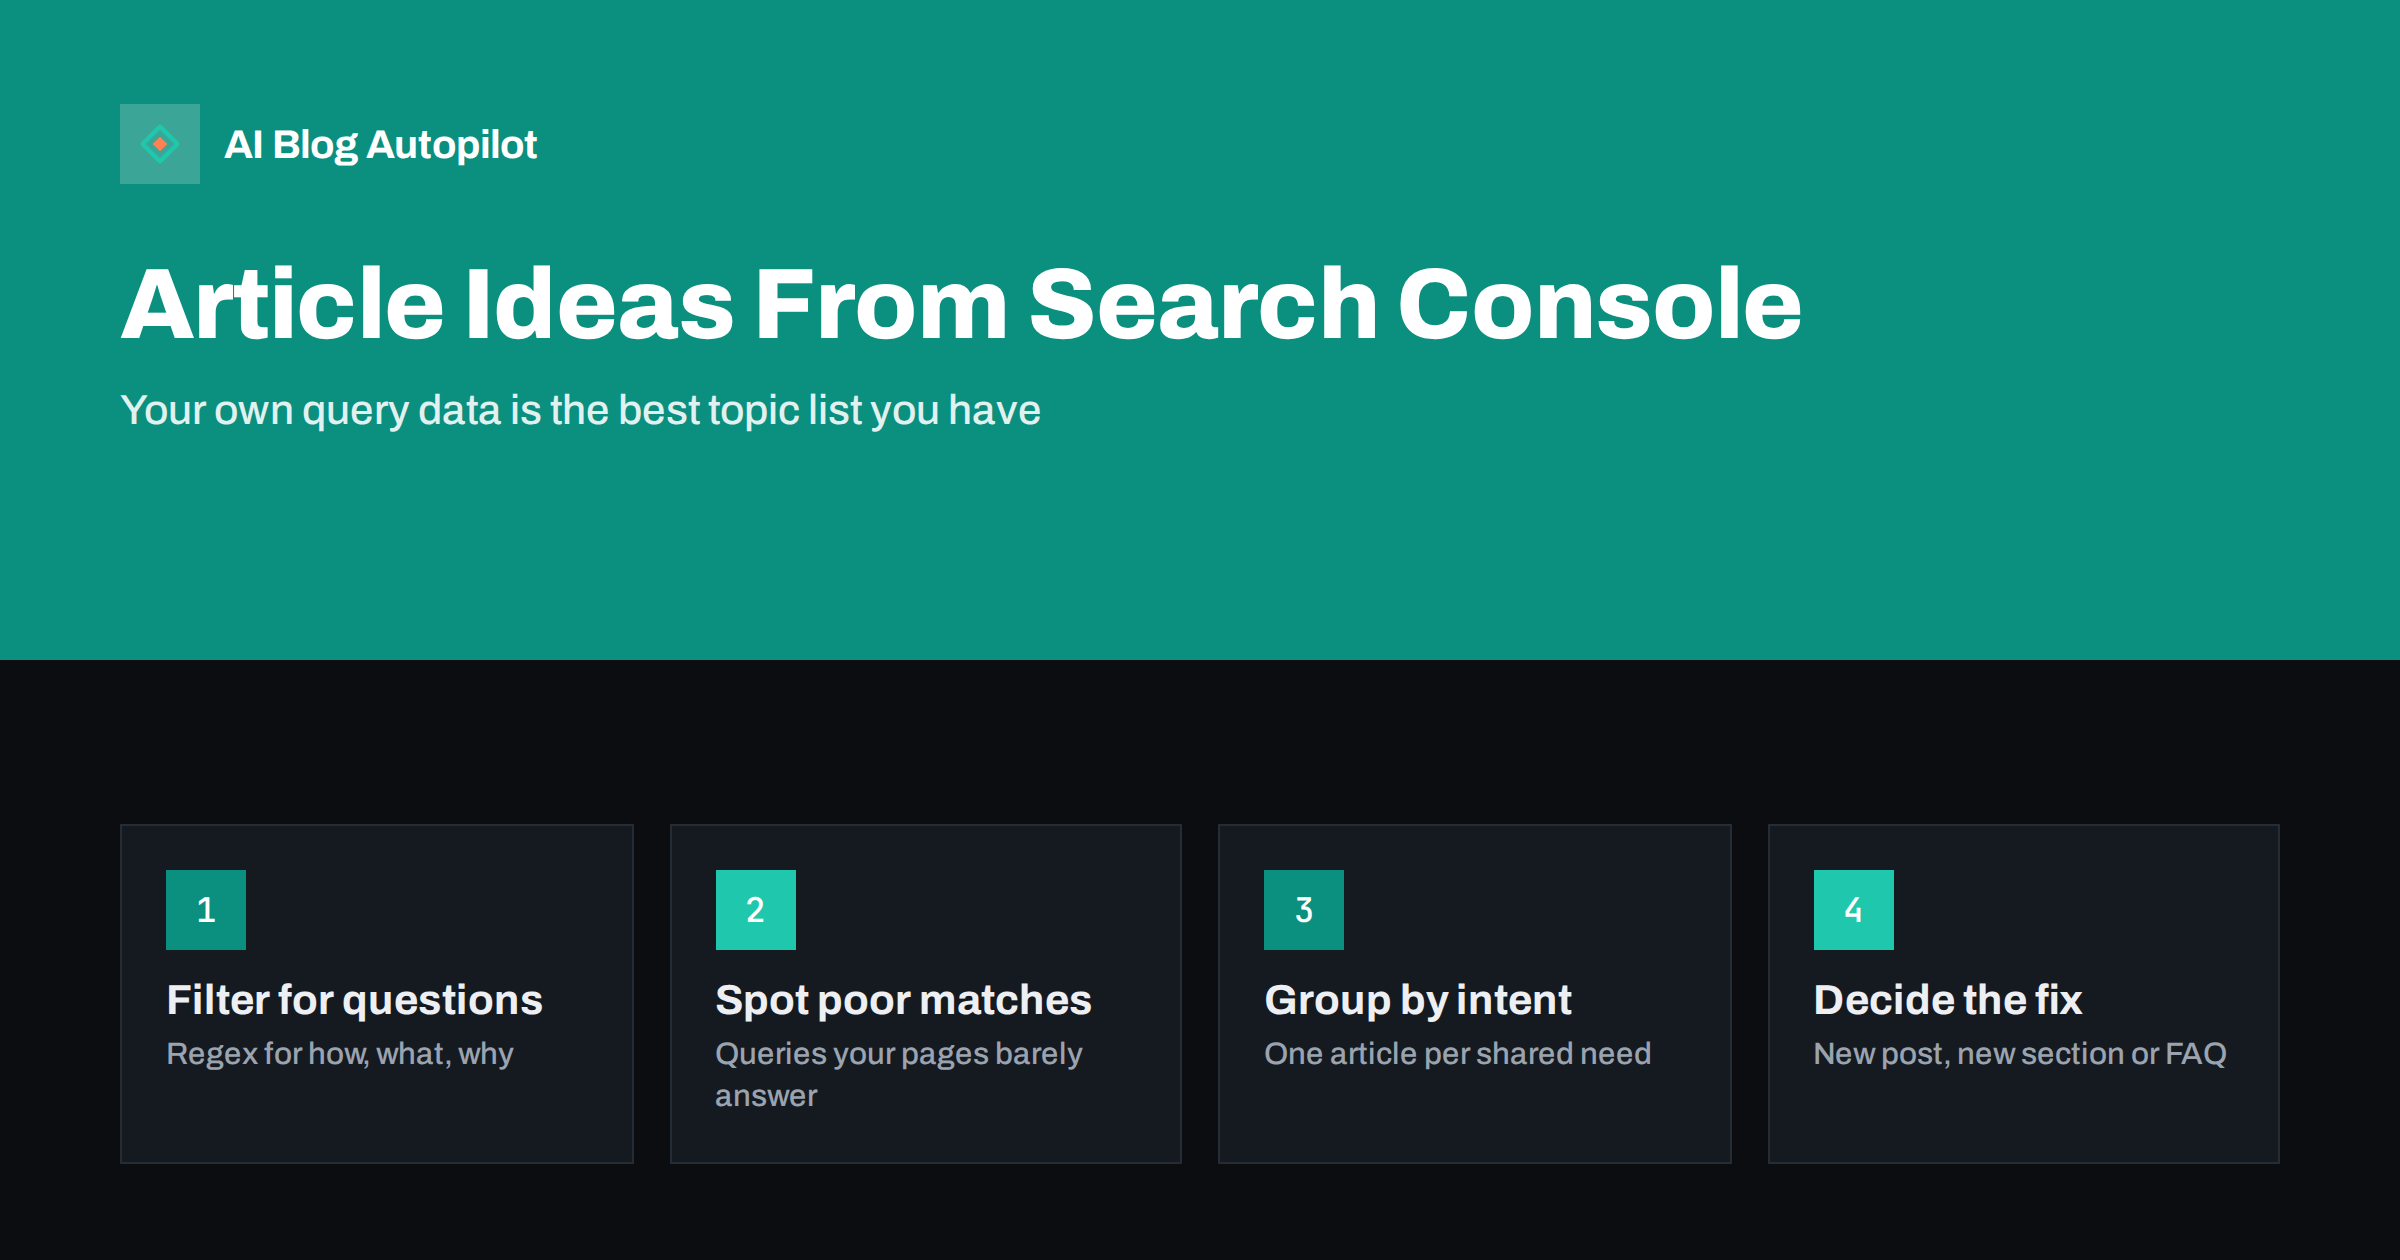Click the AI Blog Autopilot brand name
Image resolution: width=2400 pixels, height=1260 pixels.
coord(380,145)
